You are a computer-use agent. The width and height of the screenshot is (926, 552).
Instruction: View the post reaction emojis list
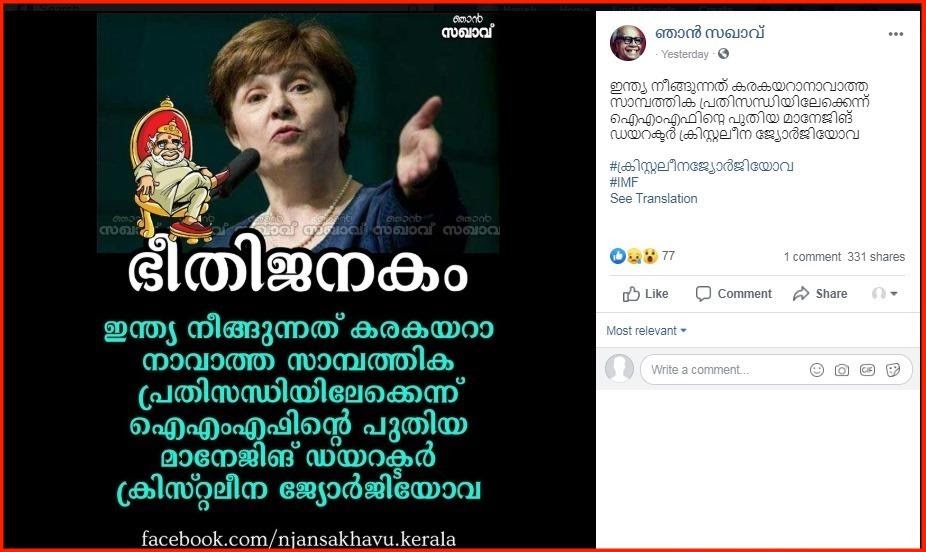[x=634, y=256]
